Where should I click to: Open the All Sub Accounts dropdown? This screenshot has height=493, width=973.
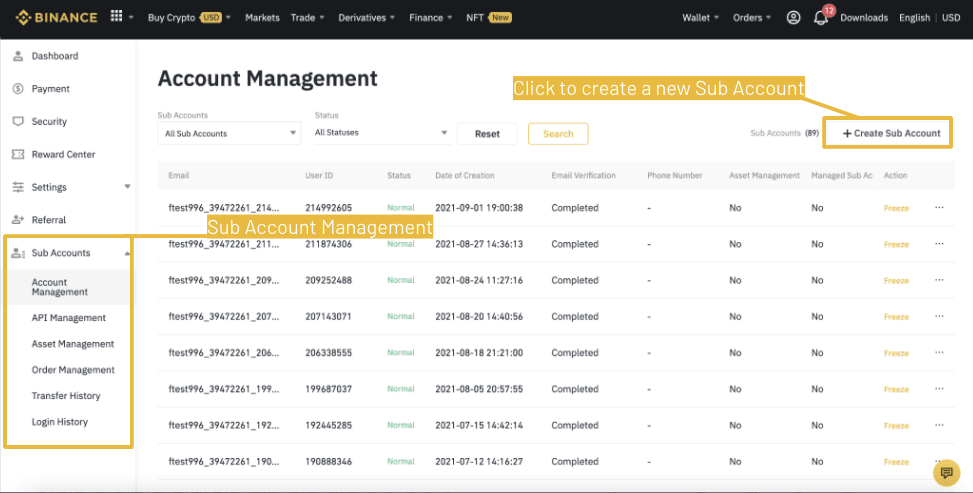pos(229,133)
